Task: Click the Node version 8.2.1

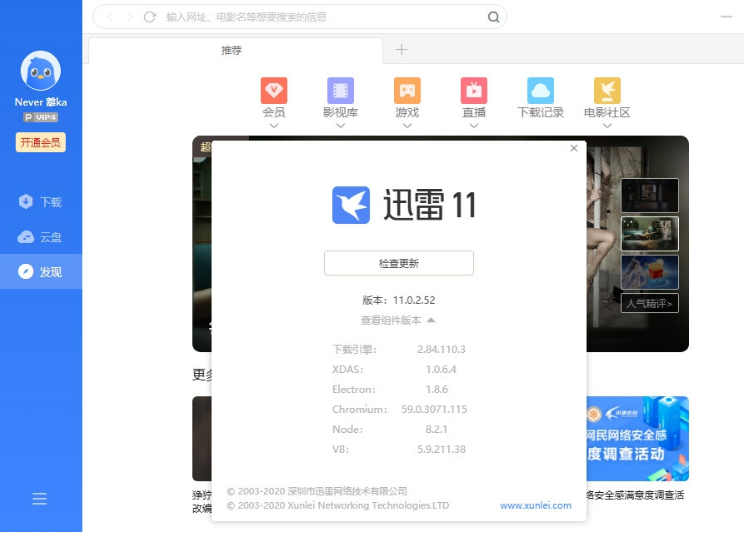Action: pyautogui.click(x=437, y=429)
